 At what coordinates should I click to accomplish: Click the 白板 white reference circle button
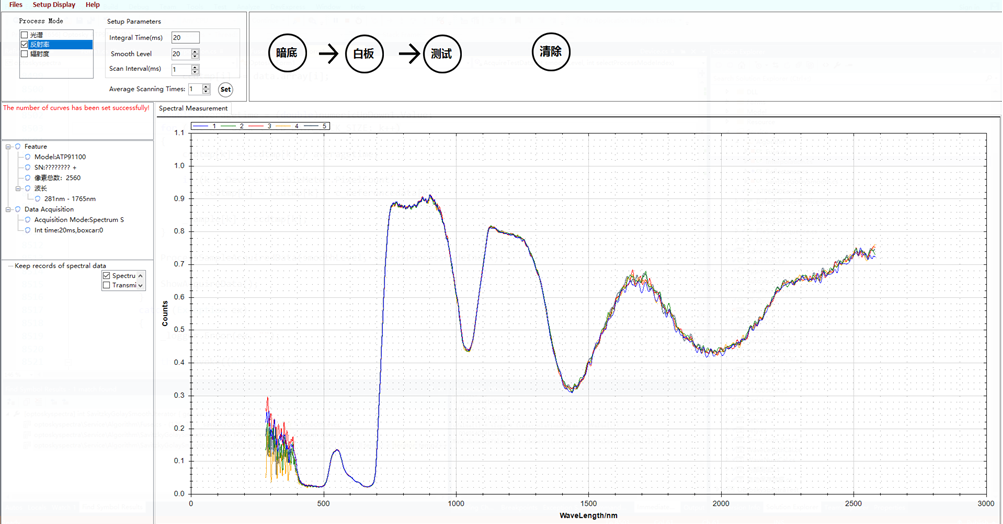point(363,53)
